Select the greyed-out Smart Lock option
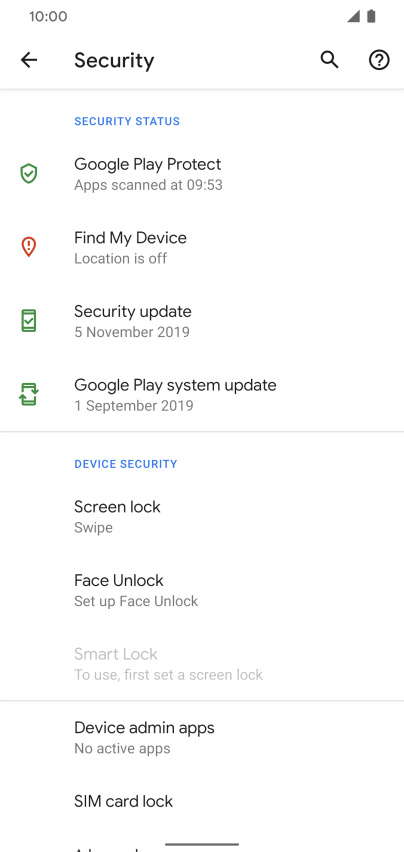 202,663
